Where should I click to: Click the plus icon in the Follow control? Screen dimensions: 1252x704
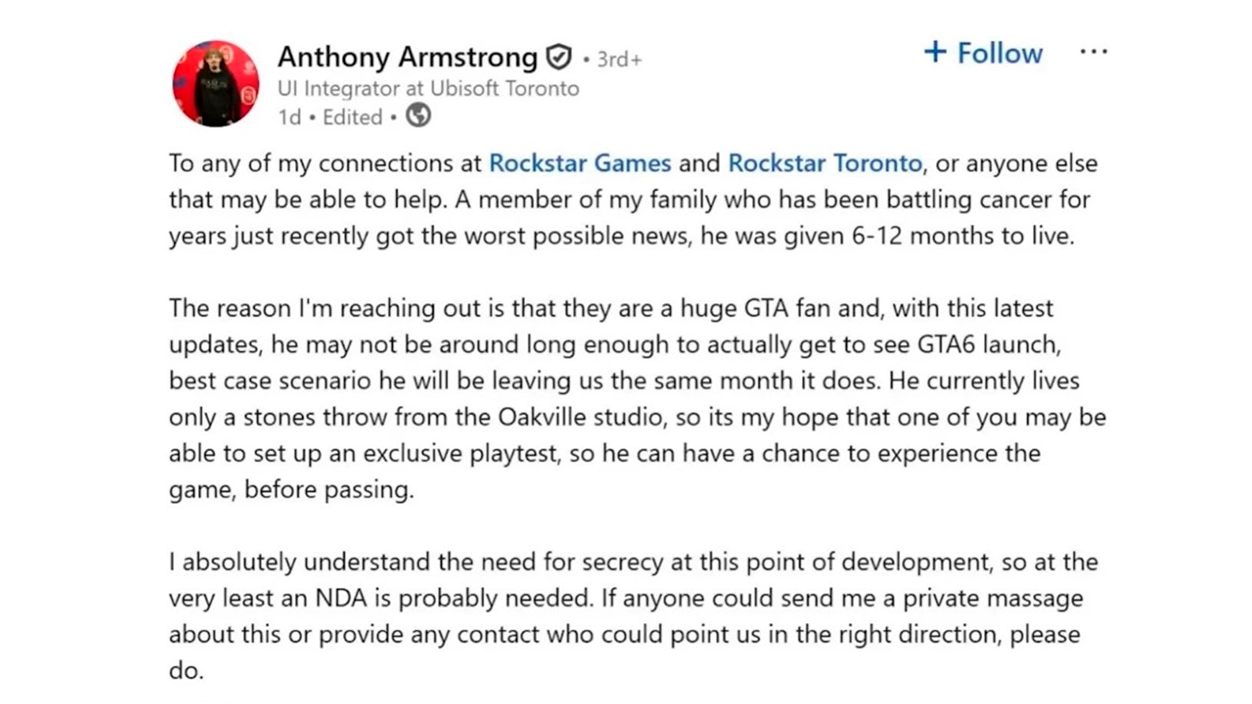pos(934,52)
